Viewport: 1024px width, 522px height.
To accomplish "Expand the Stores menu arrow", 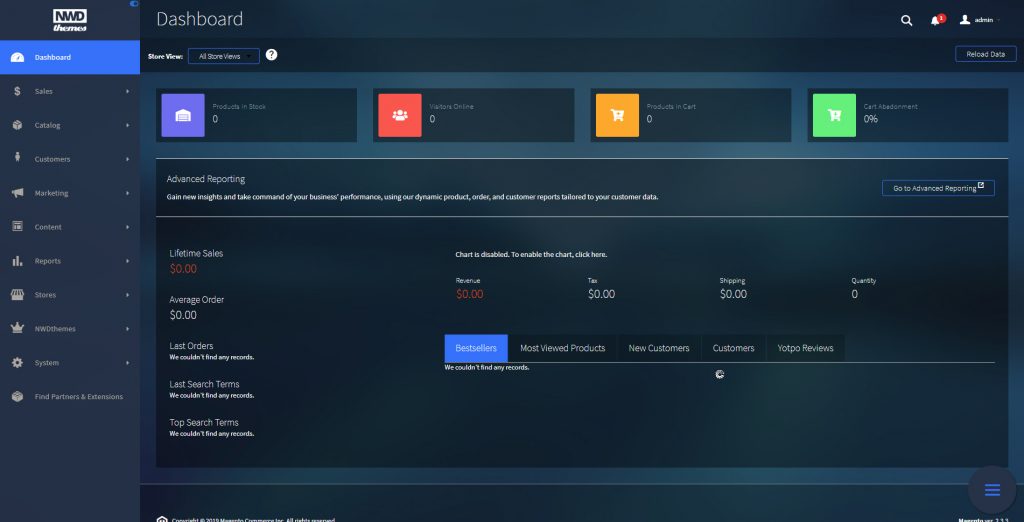I will pyautogui.click(x=127, y=295).
